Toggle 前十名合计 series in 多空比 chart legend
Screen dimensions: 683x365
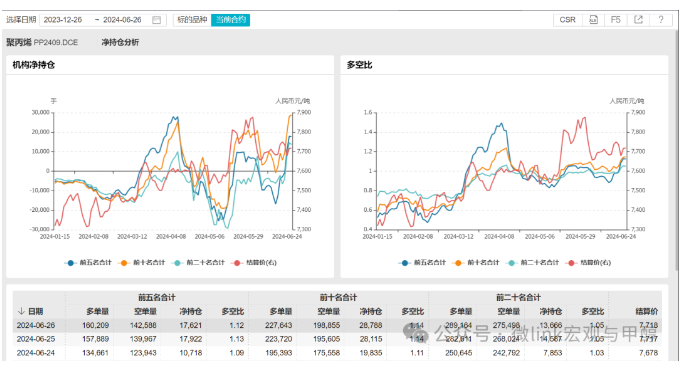click(476, 263)
